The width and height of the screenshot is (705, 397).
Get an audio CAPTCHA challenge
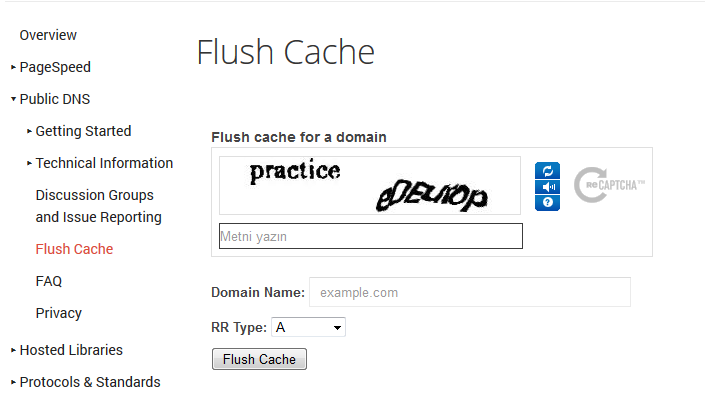[x=547, y=187]
